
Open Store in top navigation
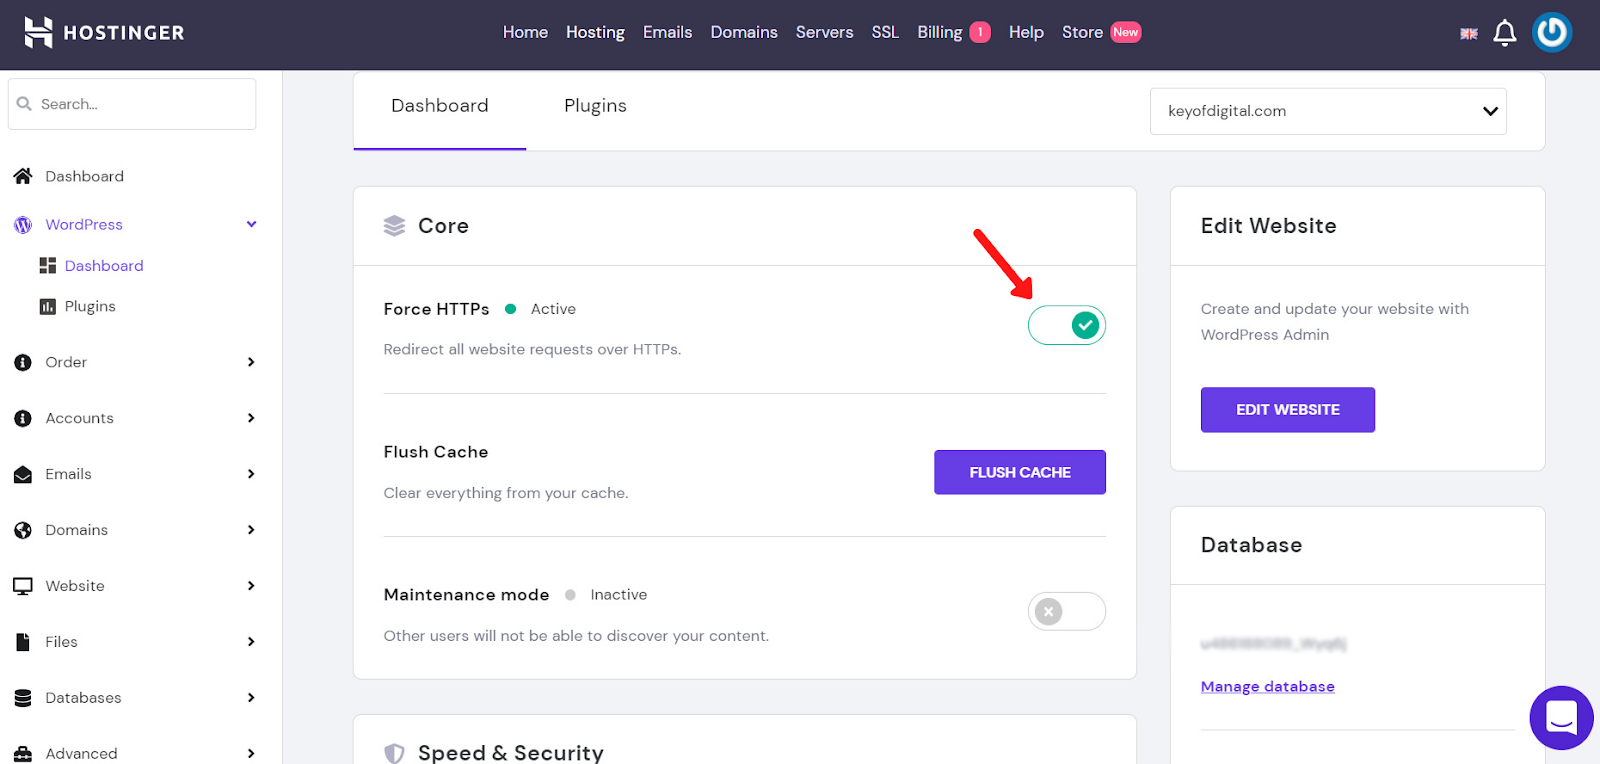point(1082,32)
